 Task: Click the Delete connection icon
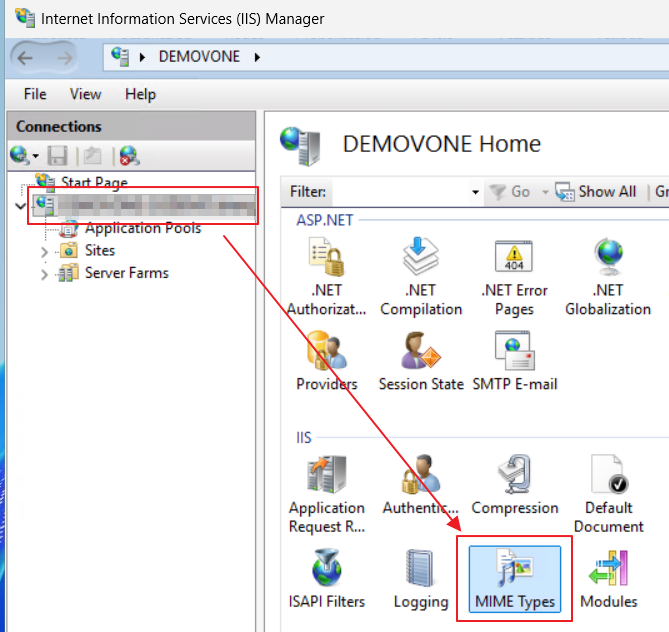click(129, 156)
